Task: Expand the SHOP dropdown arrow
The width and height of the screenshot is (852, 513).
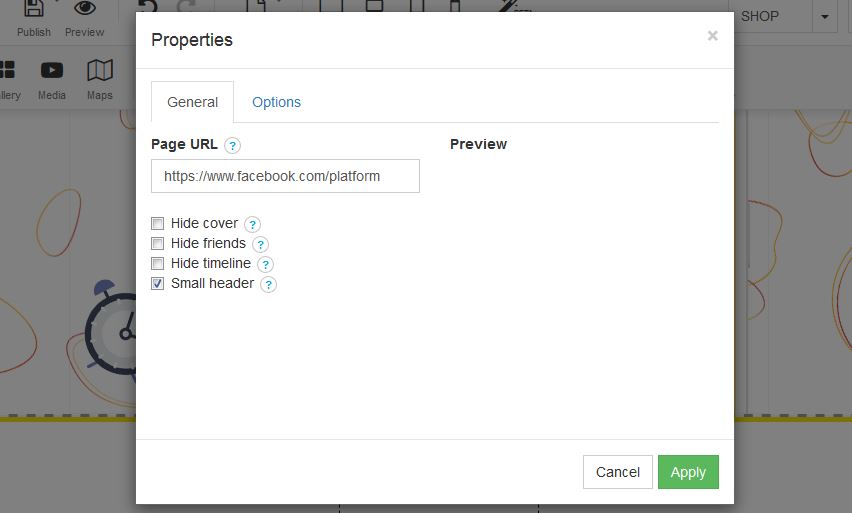Action: (825, 17)
